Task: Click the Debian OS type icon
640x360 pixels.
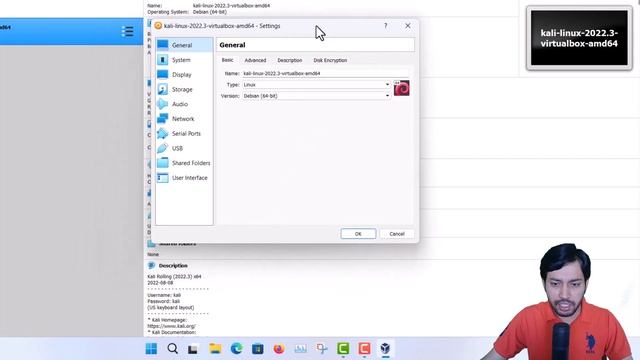Action: click(401, 88)
